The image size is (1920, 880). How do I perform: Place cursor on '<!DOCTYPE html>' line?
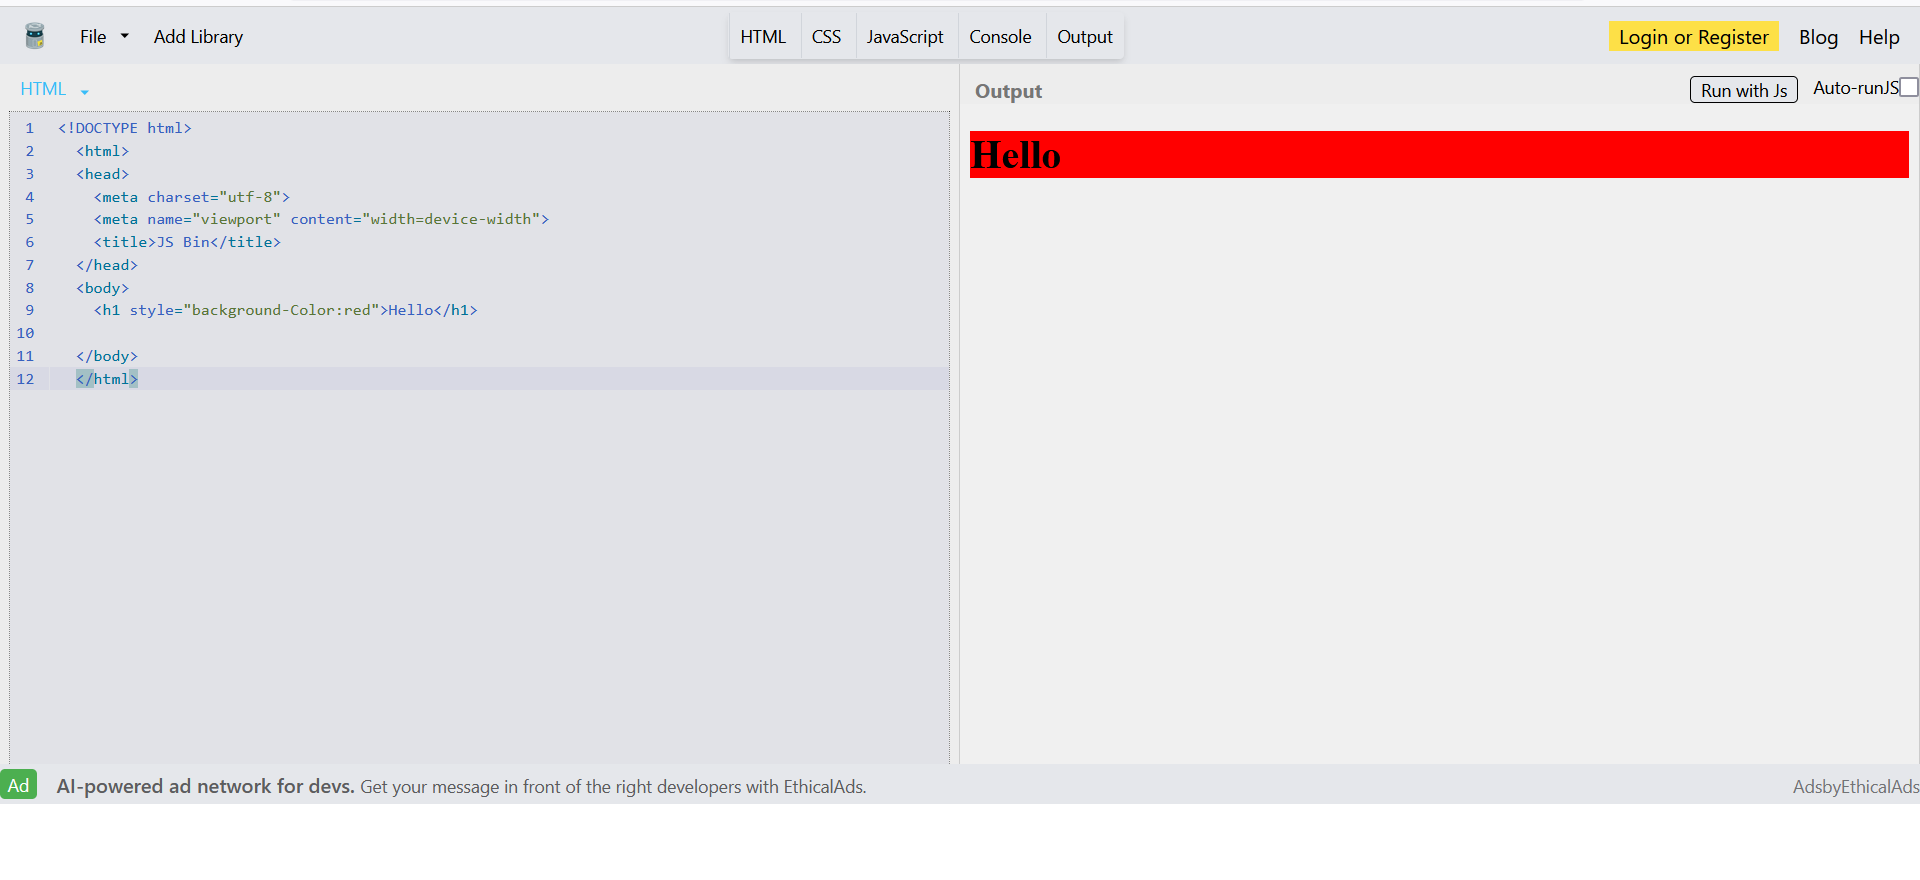coord(125,128)
